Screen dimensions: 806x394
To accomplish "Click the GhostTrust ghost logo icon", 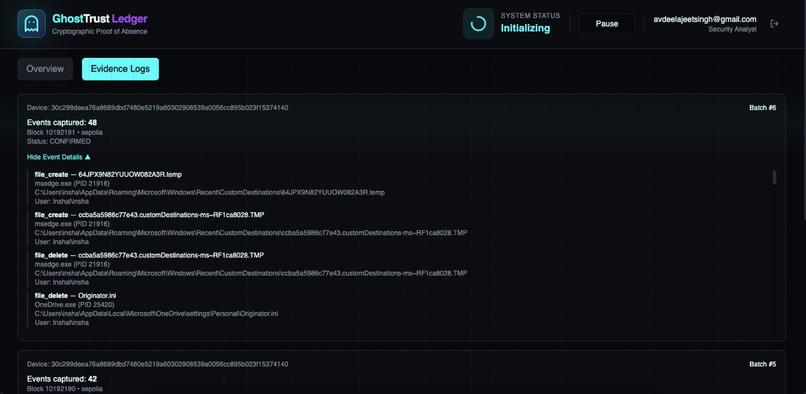I will [31, 24].
